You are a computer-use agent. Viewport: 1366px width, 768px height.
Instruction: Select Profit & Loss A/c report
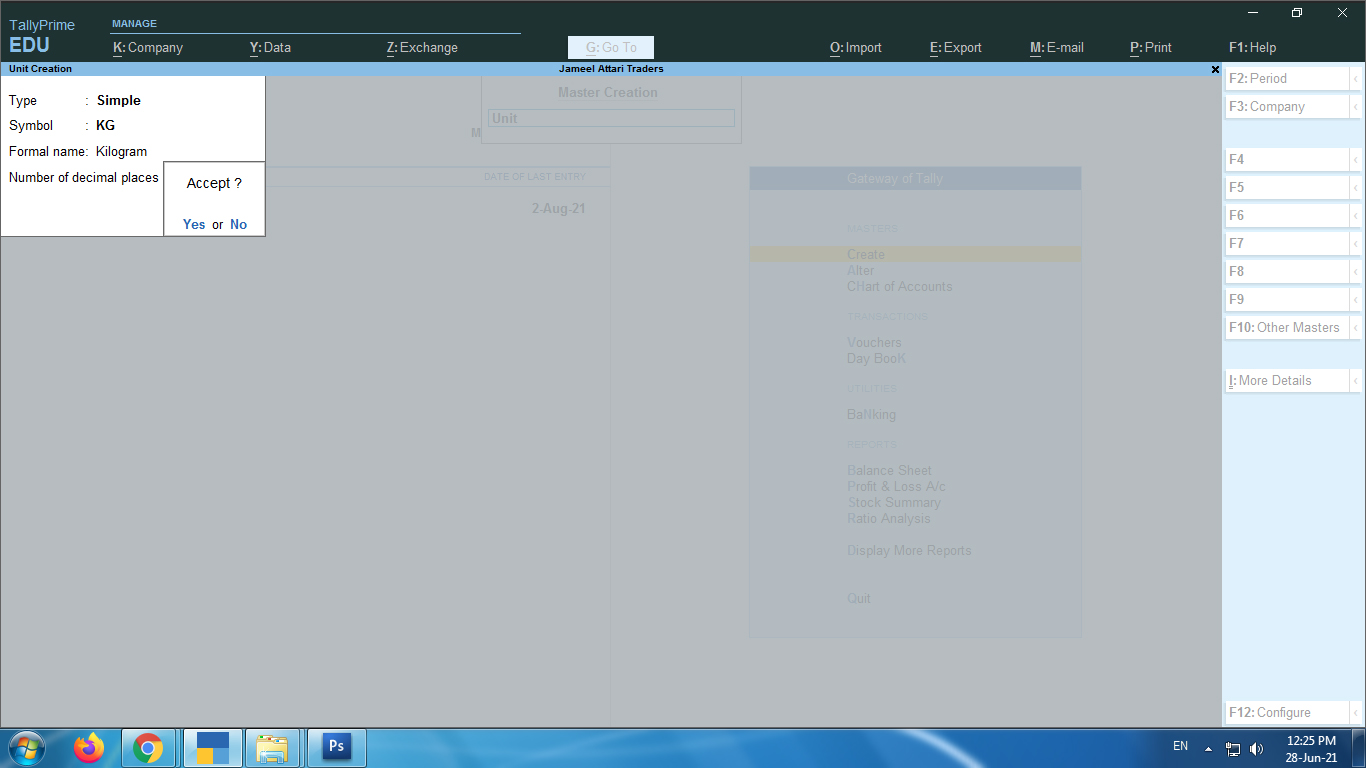[896, 486]
